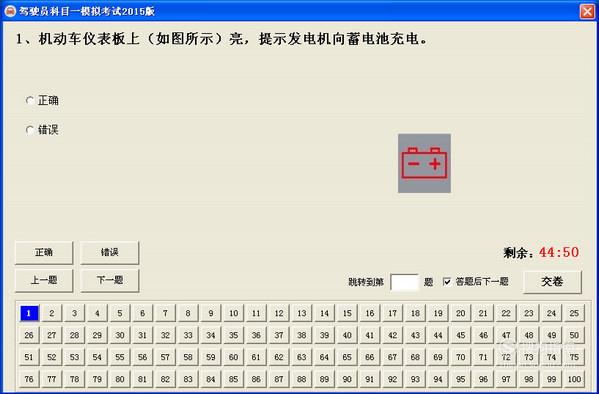Jump to question 66
The height and width of the screenshot is (394, 599).
369,357
